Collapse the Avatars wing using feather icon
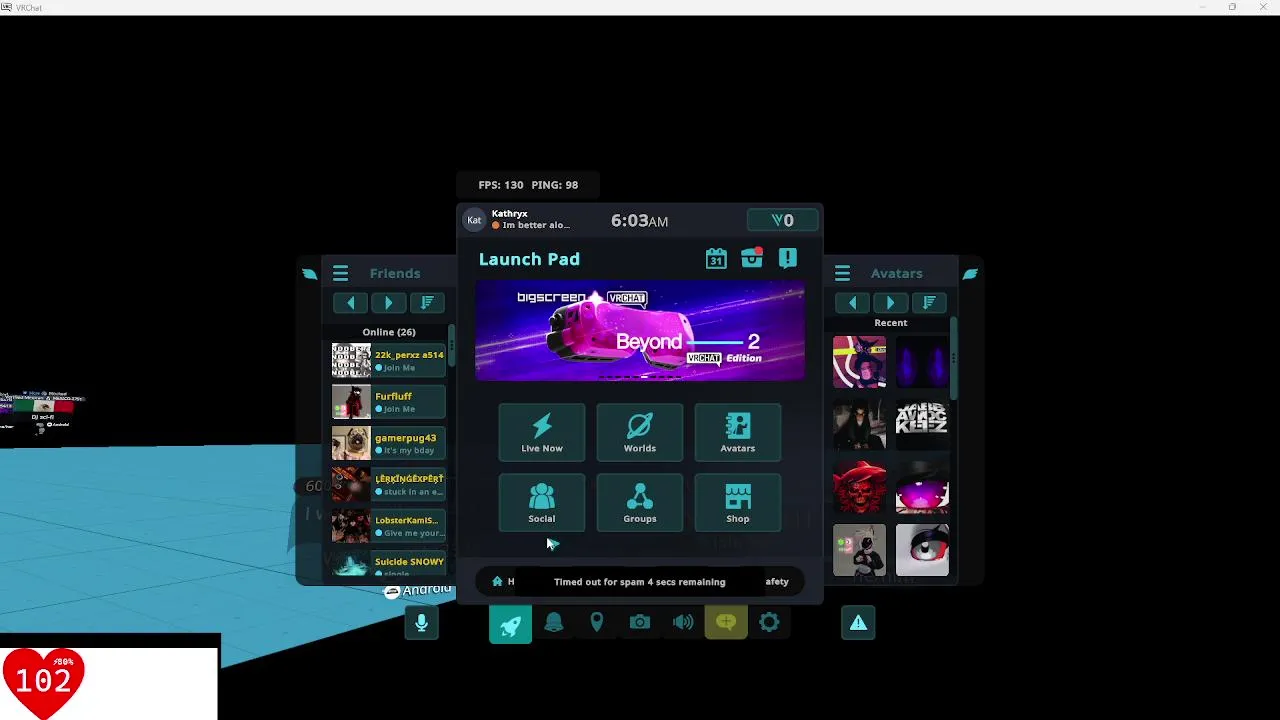 [x=970, y=273]
